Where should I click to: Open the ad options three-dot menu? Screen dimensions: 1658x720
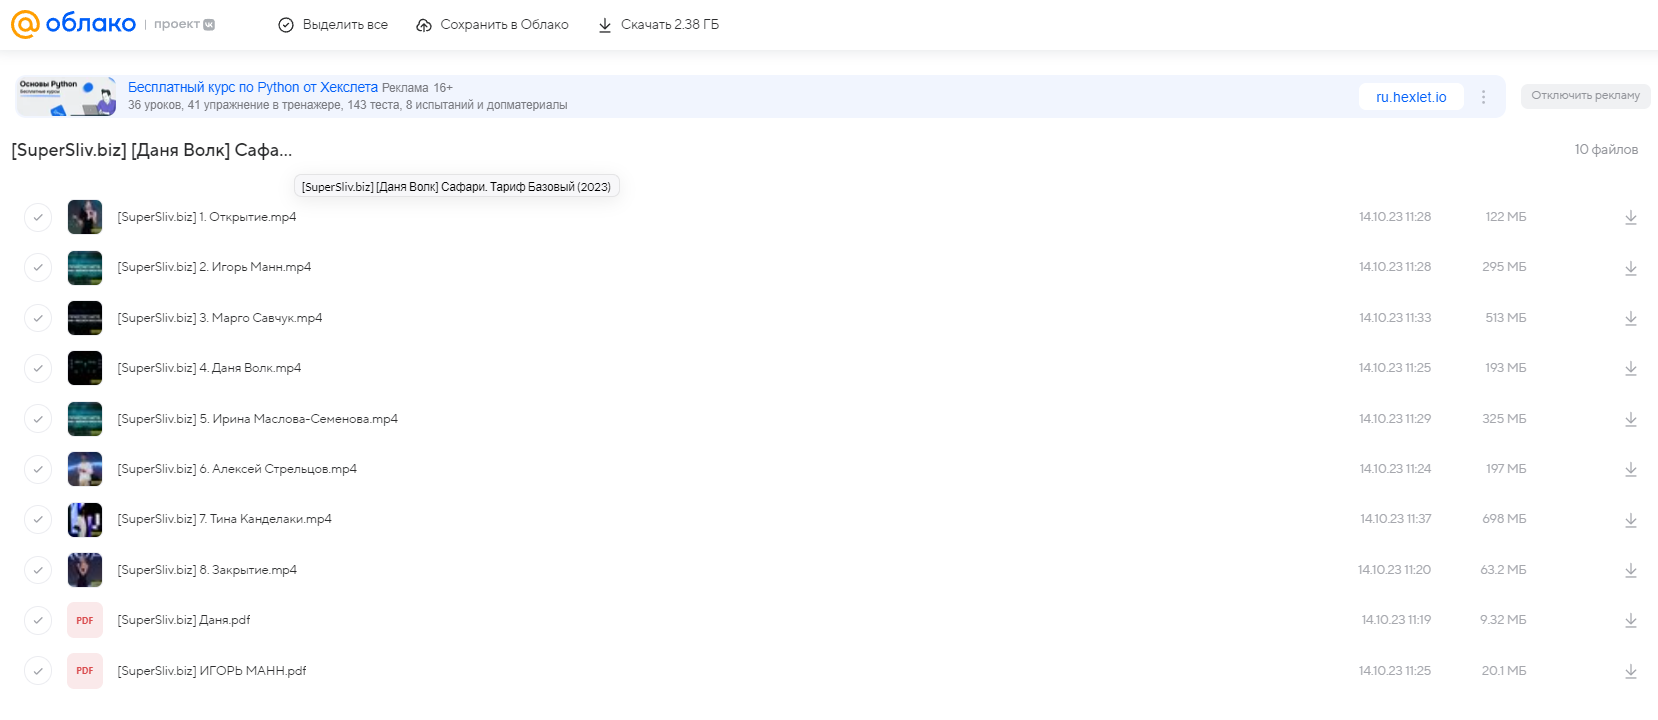[1483, 97]
